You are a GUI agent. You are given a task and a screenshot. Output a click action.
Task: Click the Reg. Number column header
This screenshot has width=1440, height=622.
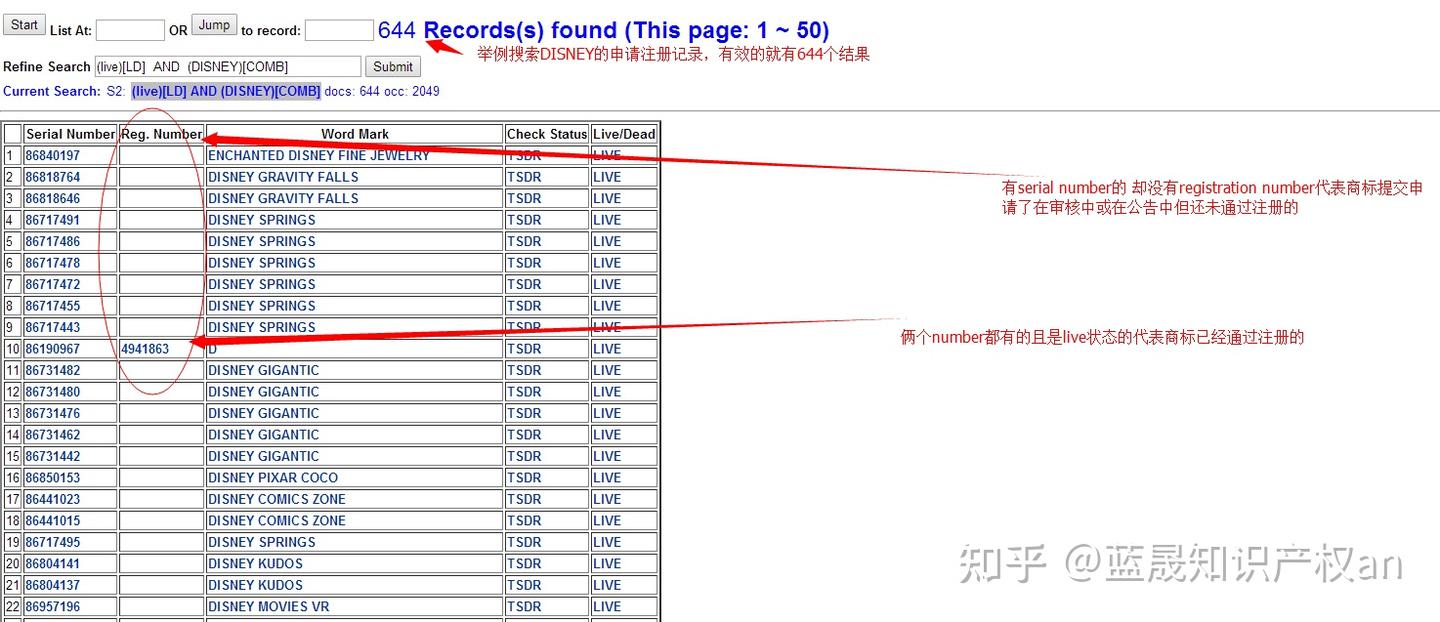(x=162, y=134)
